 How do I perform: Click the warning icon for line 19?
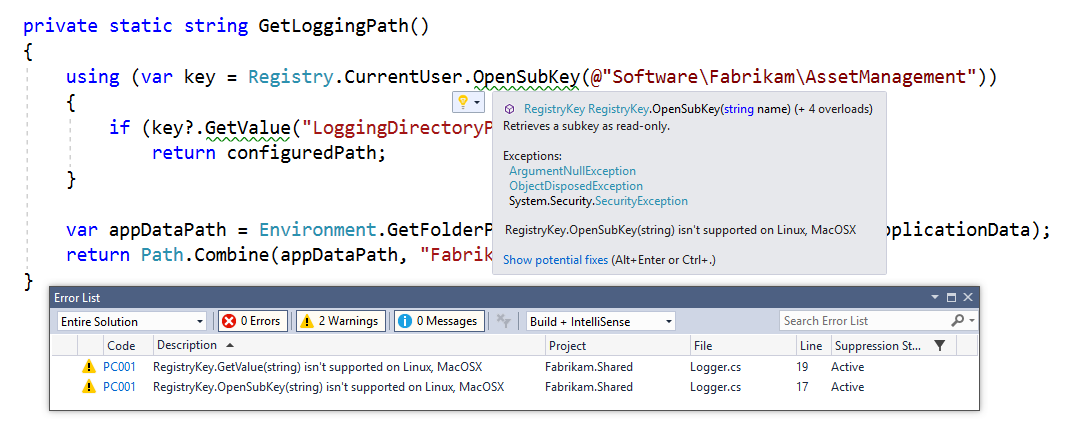coord(88,367)
